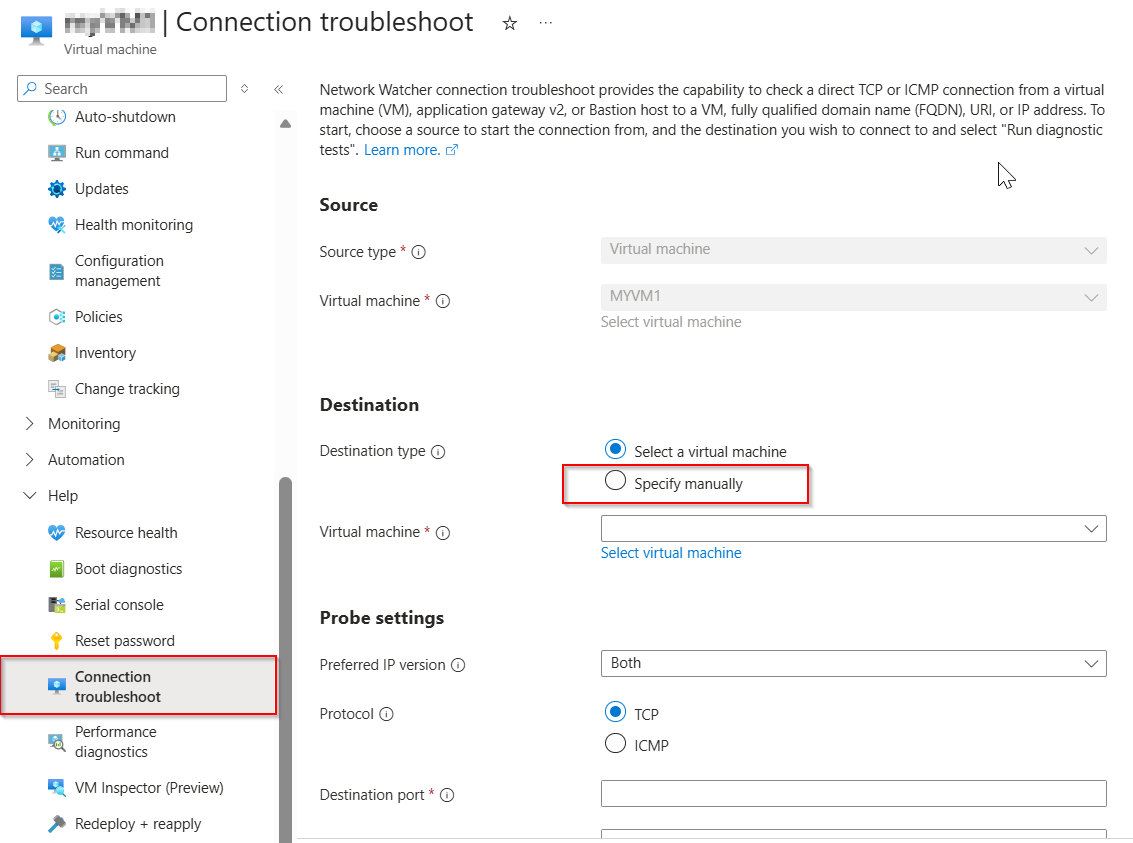Click blue Select virtual machine link
Viewport: 1133px width, 843px height.
[671, 553]
